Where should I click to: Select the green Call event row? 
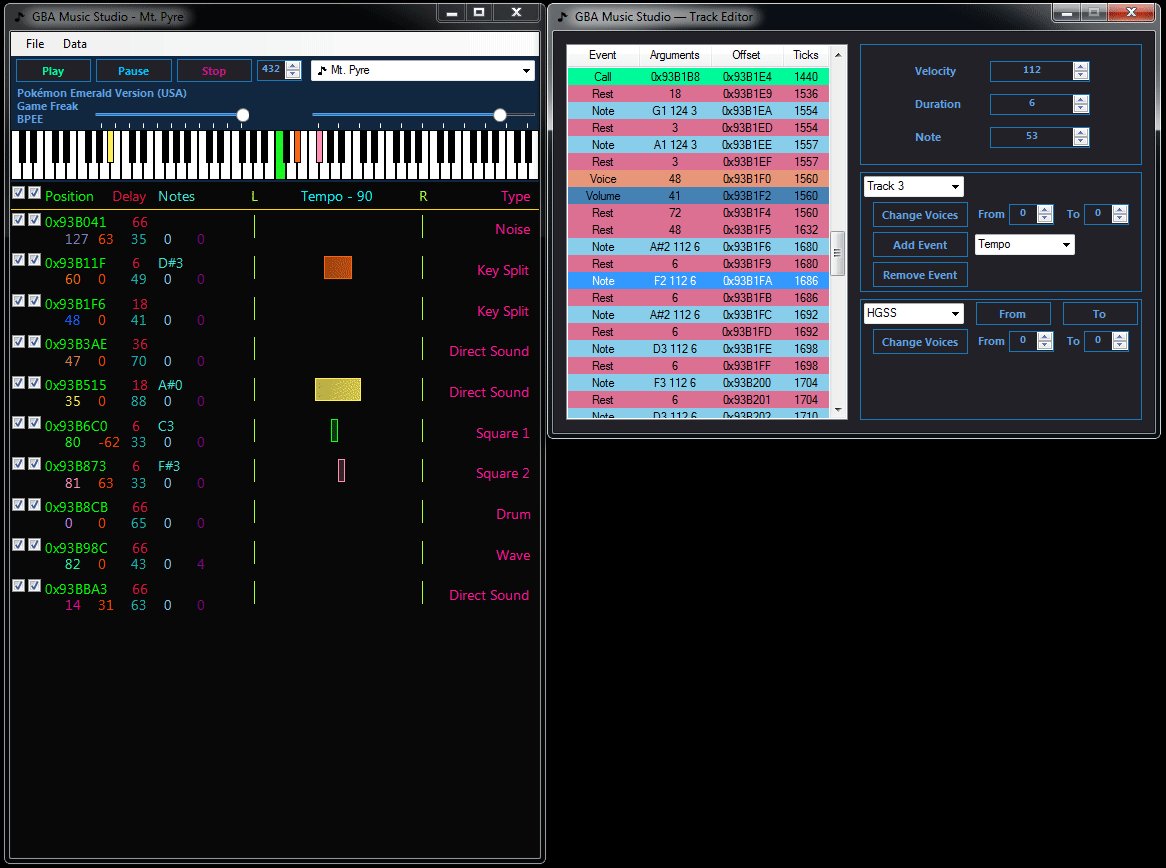coord(698,77)
